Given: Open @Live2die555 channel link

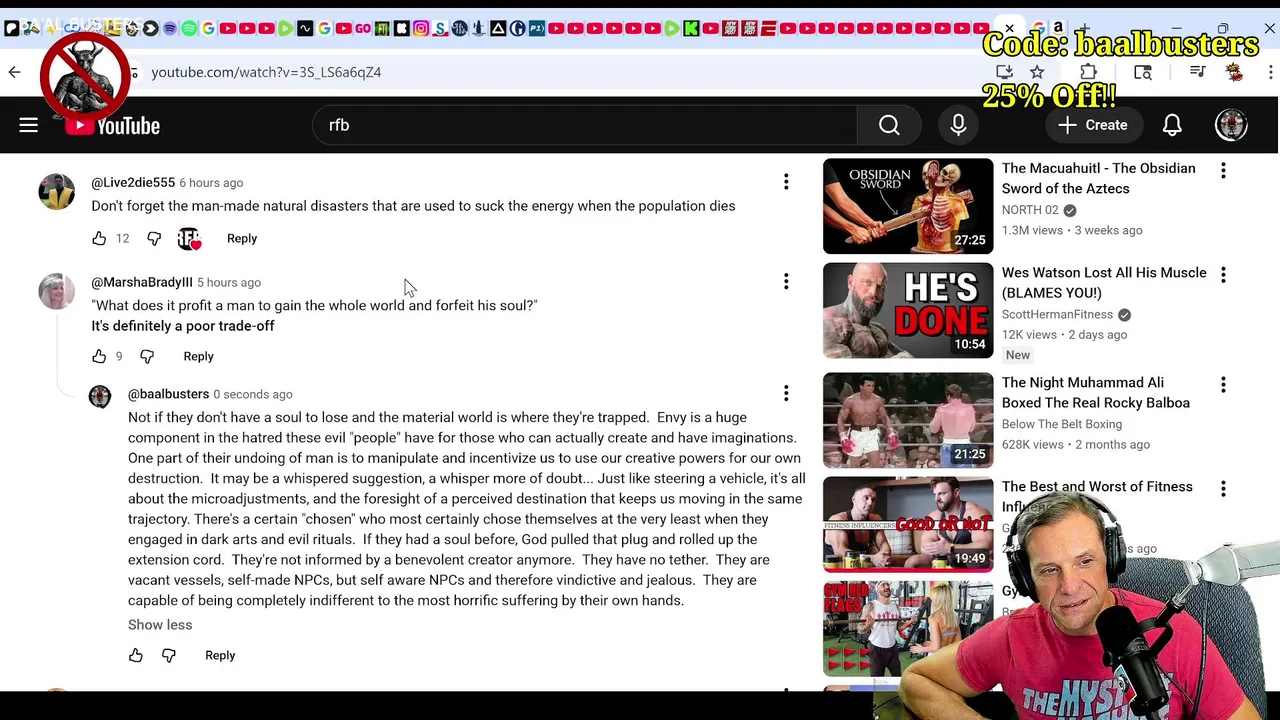Looking at the screenshot, I should (133, 182).
